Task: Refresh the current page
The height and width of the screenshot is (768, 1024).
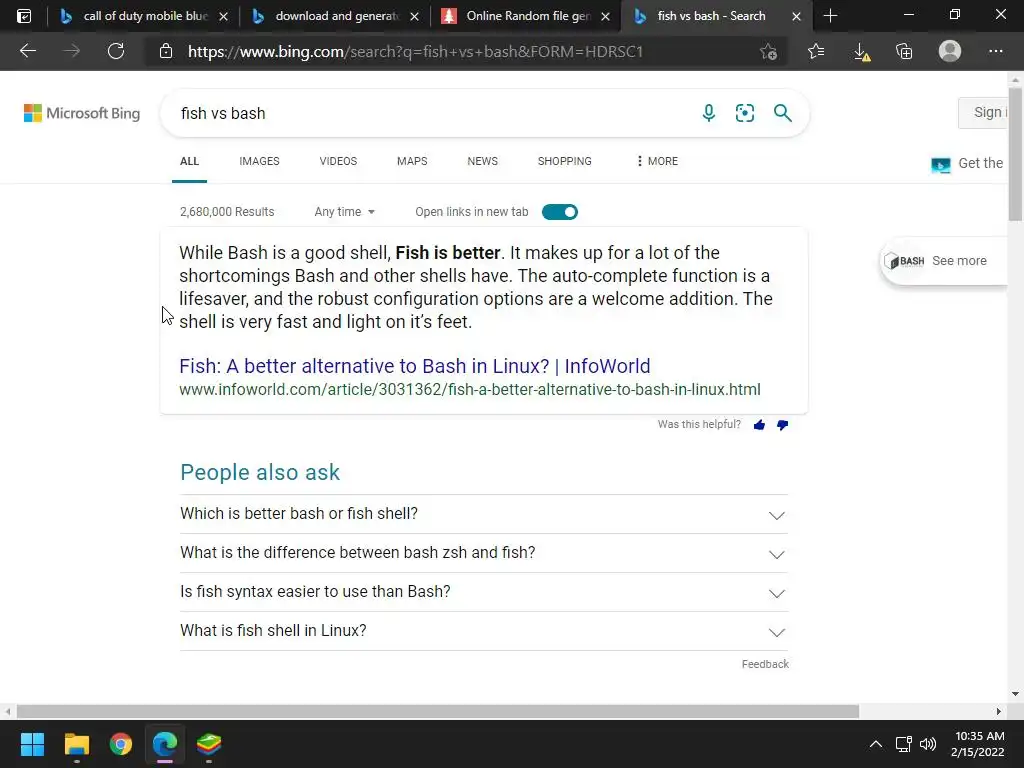Action: [x=116, y=51]
